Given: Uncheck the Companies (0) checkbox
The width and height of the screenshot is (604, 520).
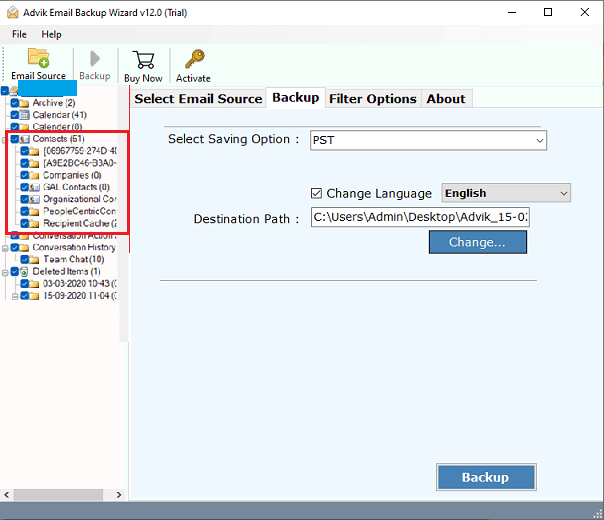Looking at the screenshot, I should (25, 175).
